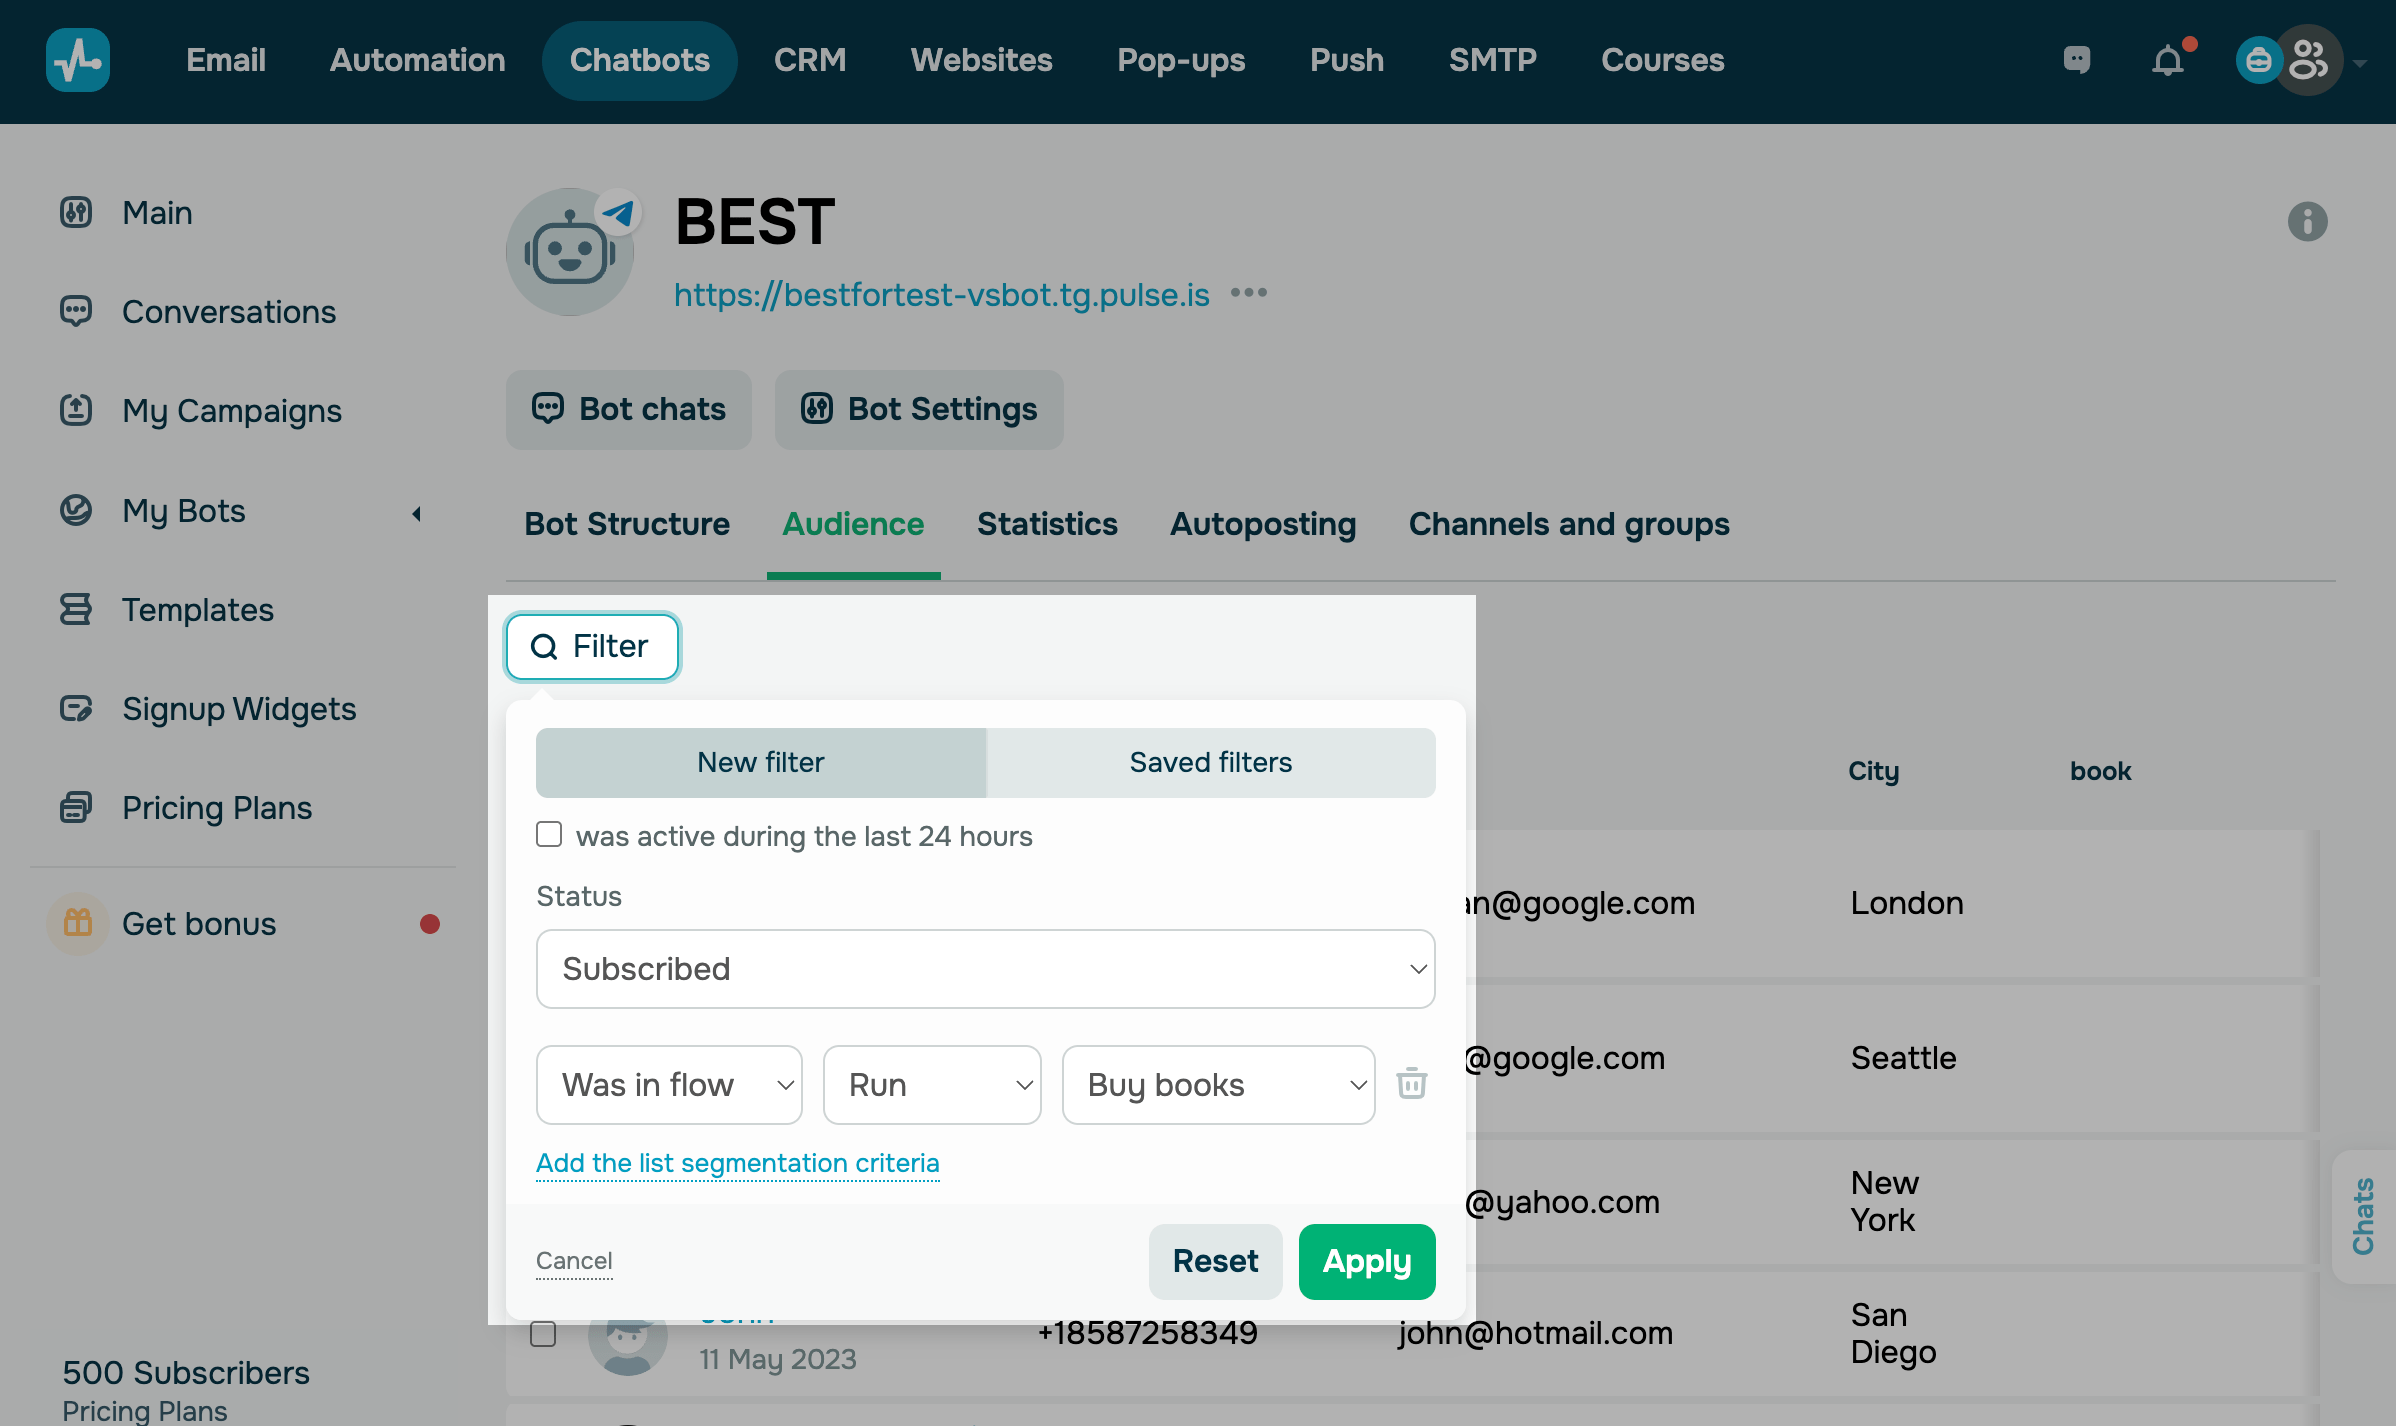Click Add the list segmentation criteria
This screenshot has height=1426, width=2396.
738,1163
